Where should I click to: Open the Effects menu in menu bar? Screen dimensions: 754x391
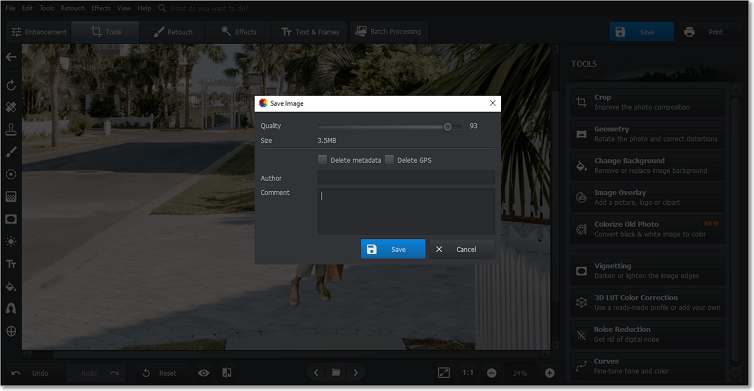(101, 8)
